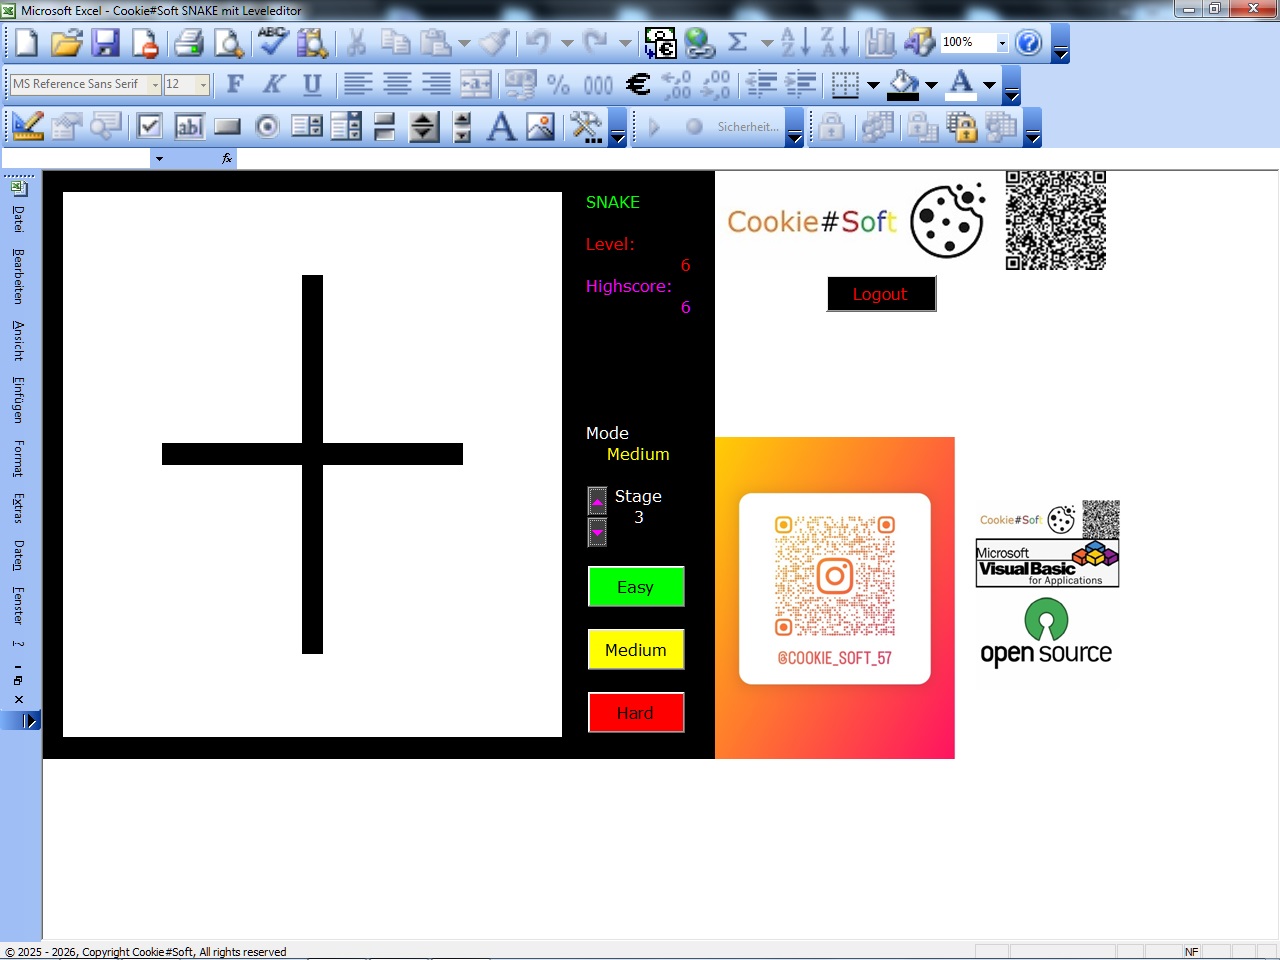Open the Fenster menu
This screenshot has width=1280, height=960.
(x=18, y=606)
